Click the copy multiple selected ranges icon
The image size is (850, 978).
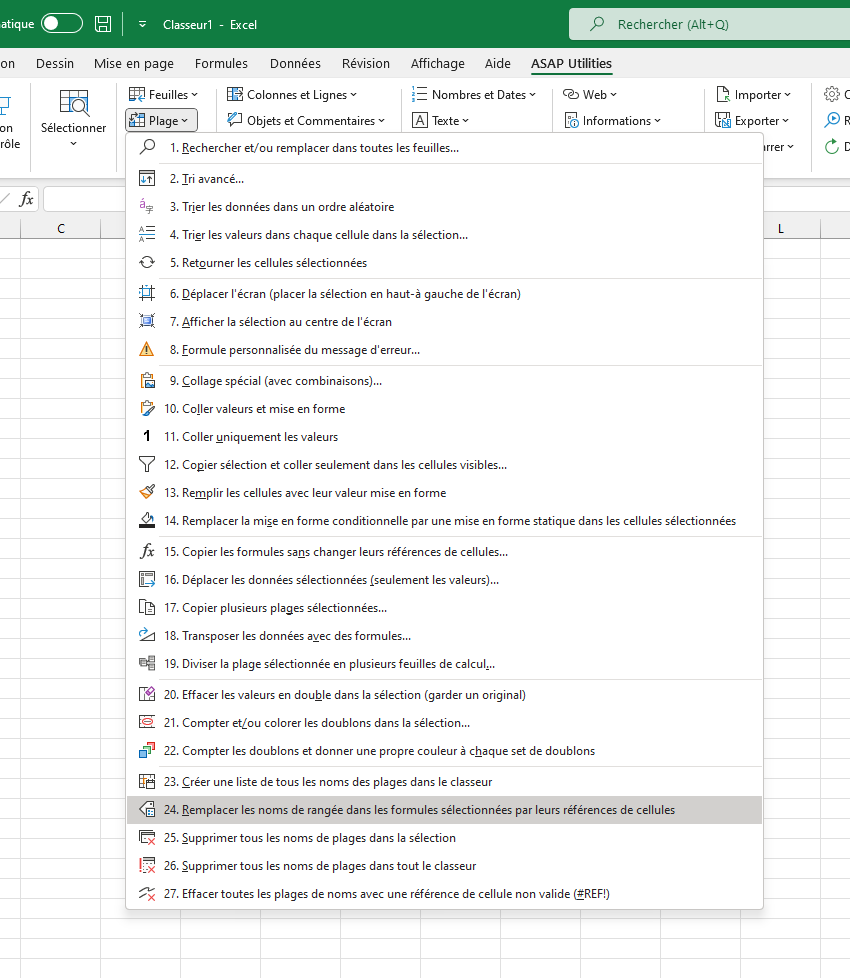[x=147, y=607]
